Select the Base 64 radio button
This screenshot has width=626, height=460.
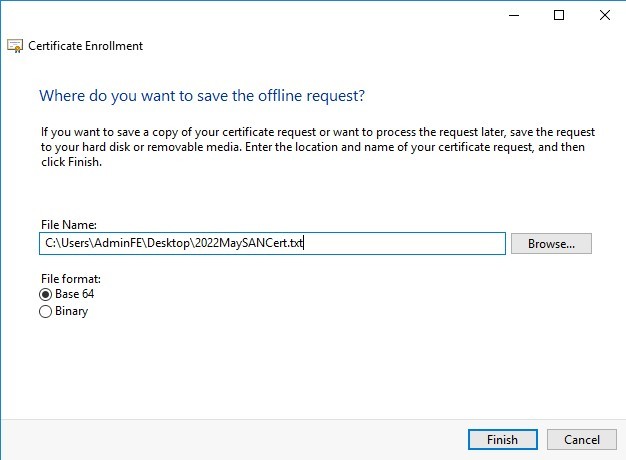click(45, 295)
